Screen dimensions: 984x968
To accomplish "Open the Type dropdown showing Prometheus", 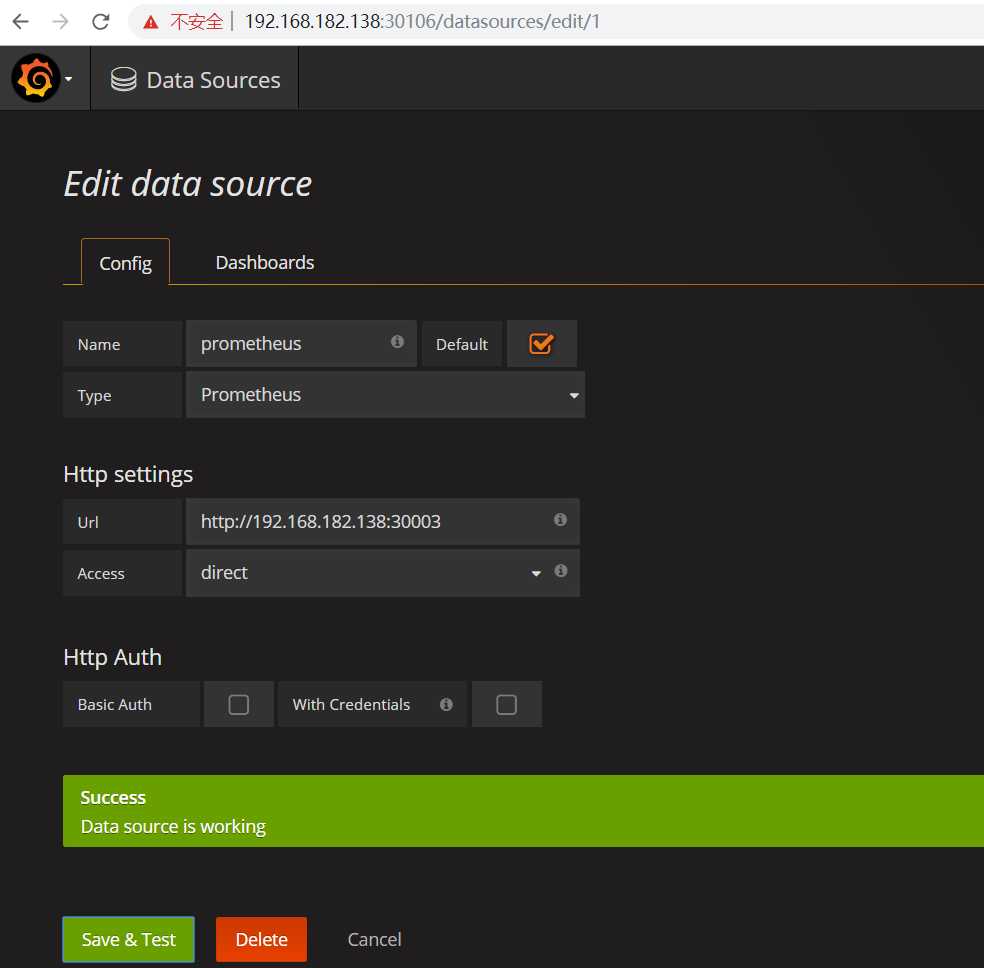I will tap(385, 395).
